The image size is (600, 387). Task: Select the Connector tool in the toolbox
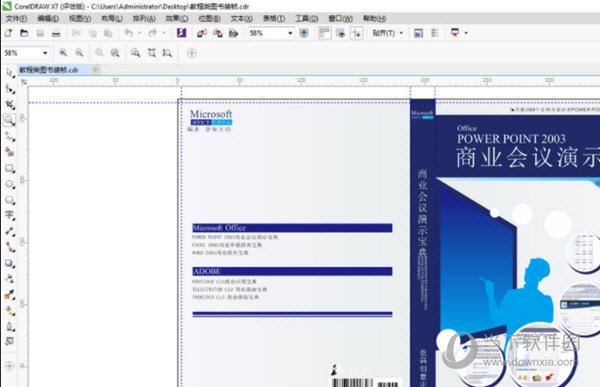coord(10,247)
